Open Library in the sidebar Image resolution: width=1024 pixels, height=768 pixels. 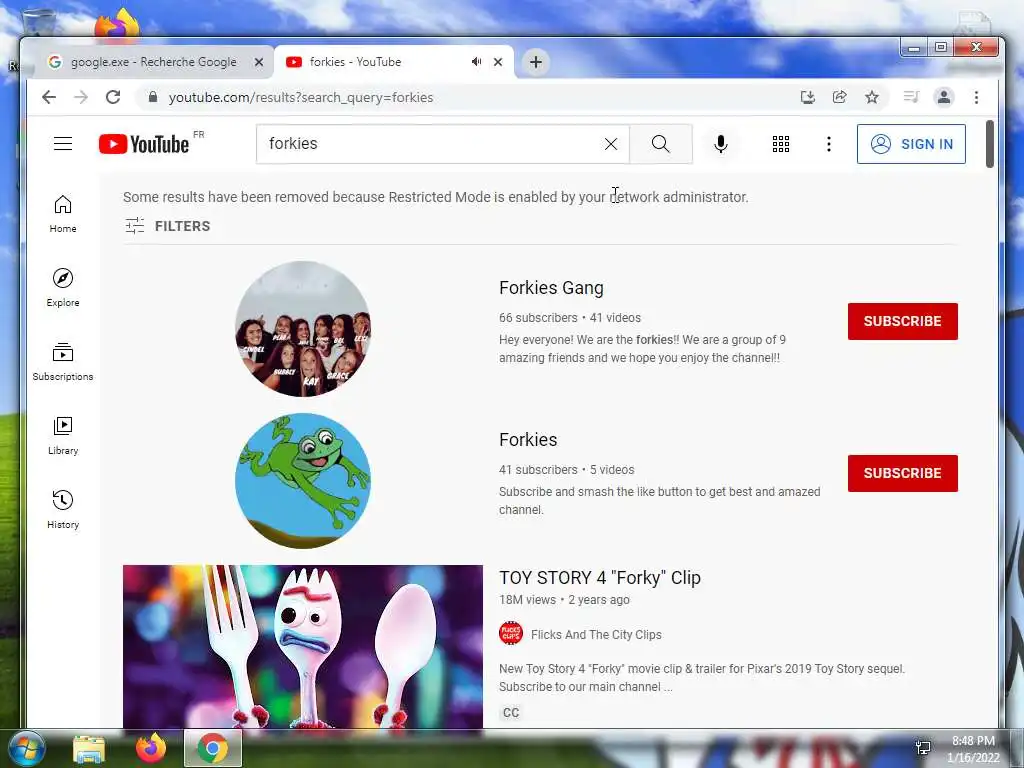click(63, 436)
